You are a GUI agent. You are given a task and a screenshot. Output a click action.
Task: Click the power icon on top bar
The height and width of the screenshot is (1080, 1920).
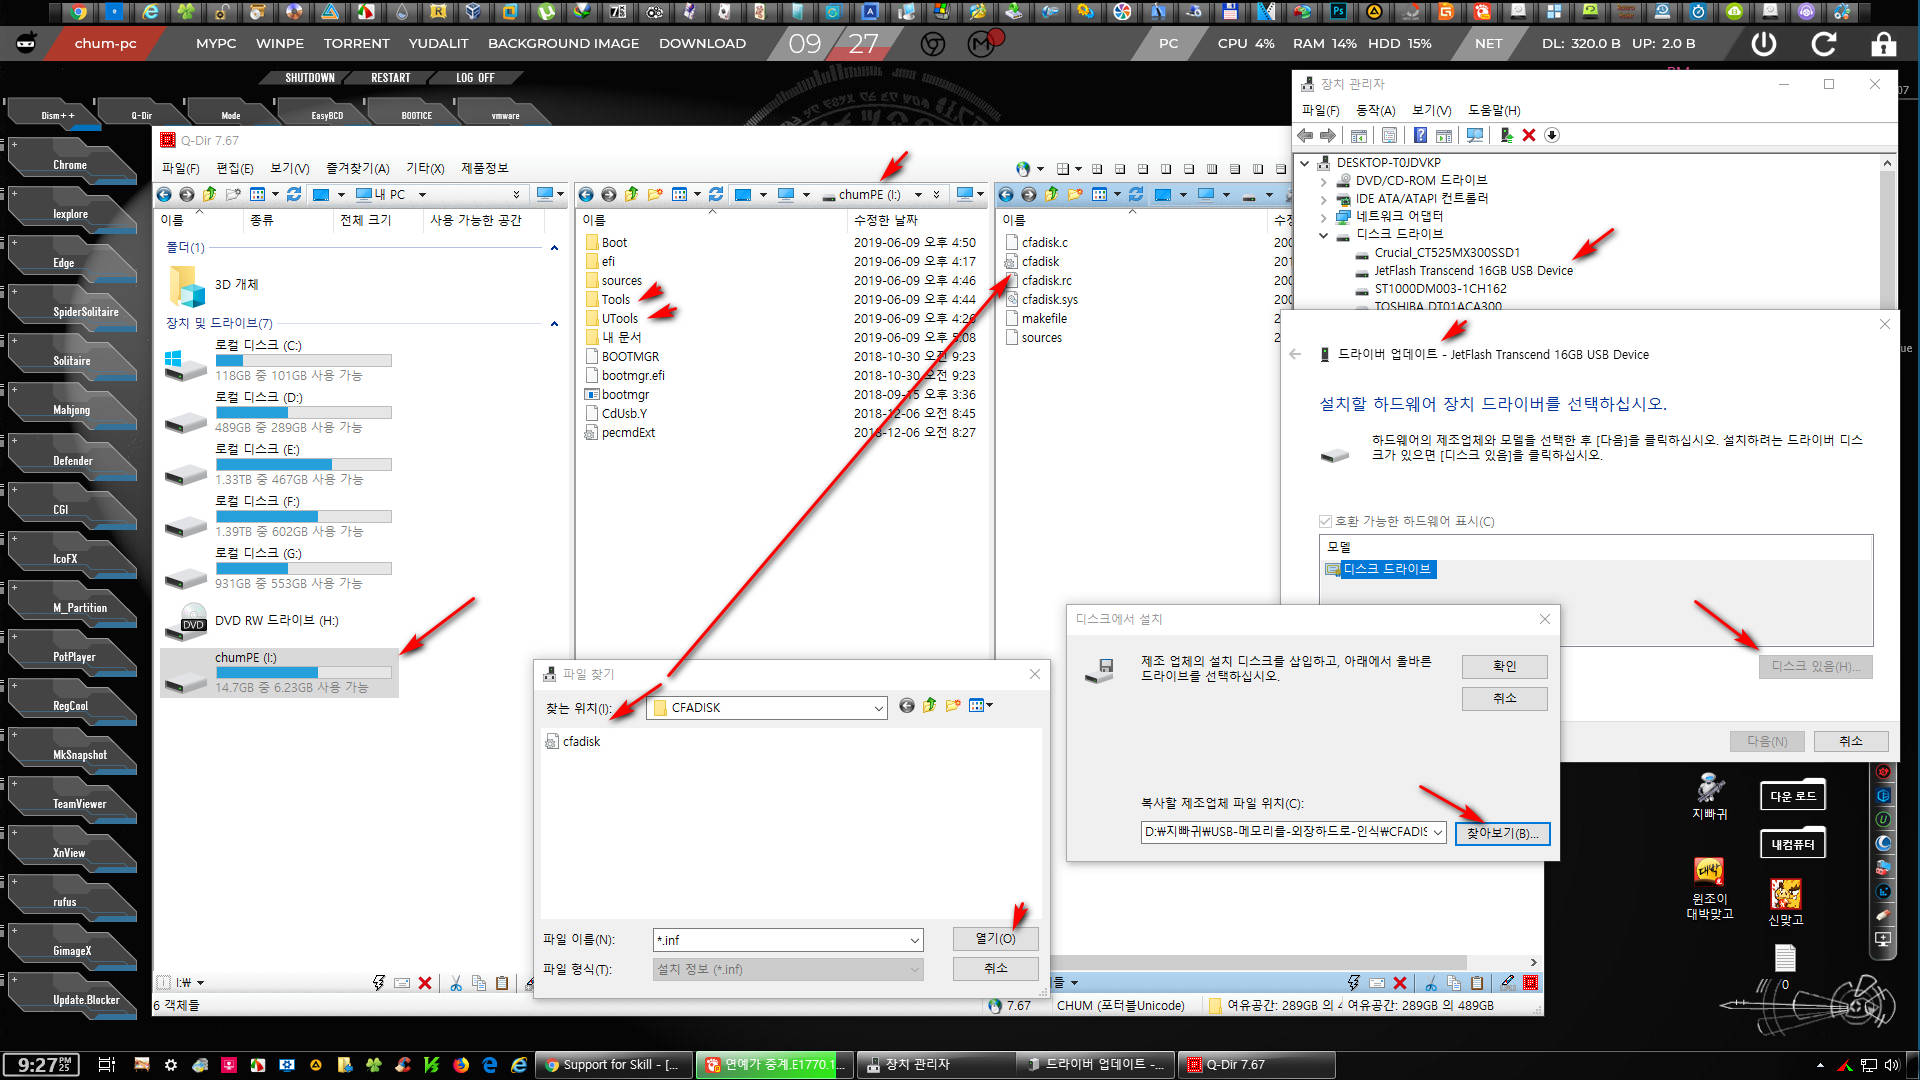coord(1764,44)
